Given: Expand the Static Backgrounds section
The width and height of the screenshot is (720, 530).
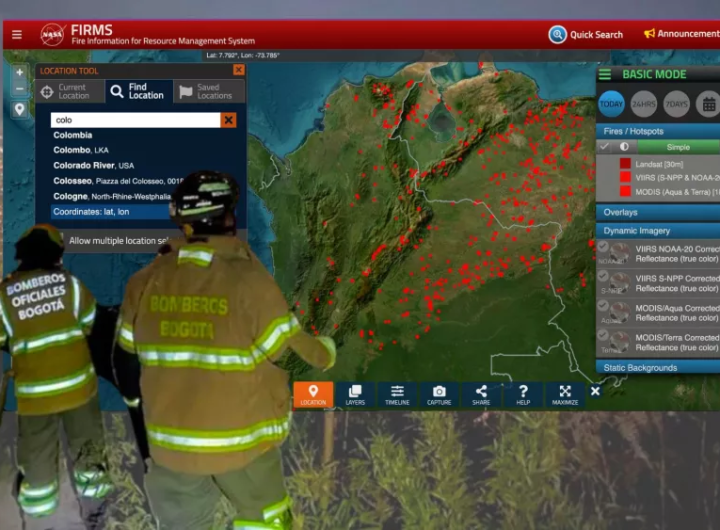Looking at the screenshot, I should (x=657, y=367).
